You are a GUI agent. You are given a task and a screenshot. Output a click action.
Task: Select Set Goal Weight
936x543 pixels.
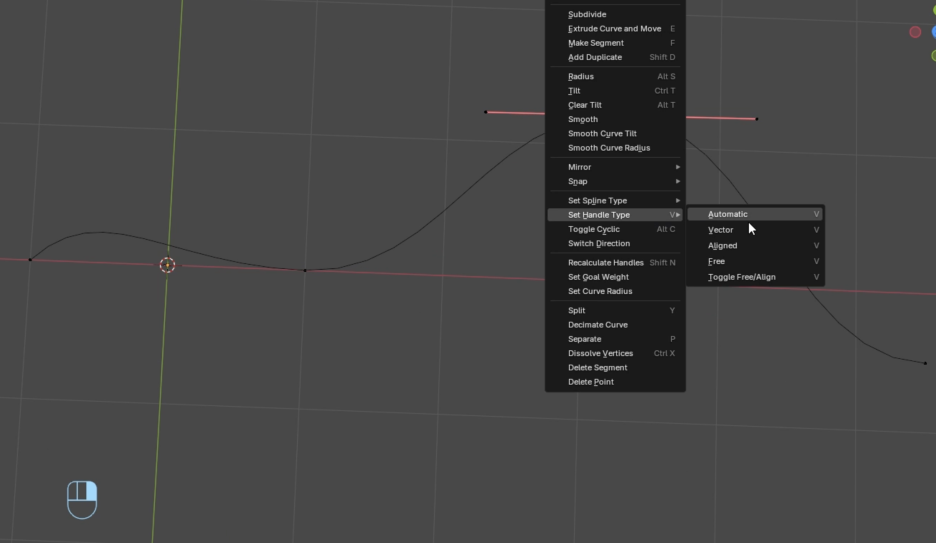[x=615, y=277]
